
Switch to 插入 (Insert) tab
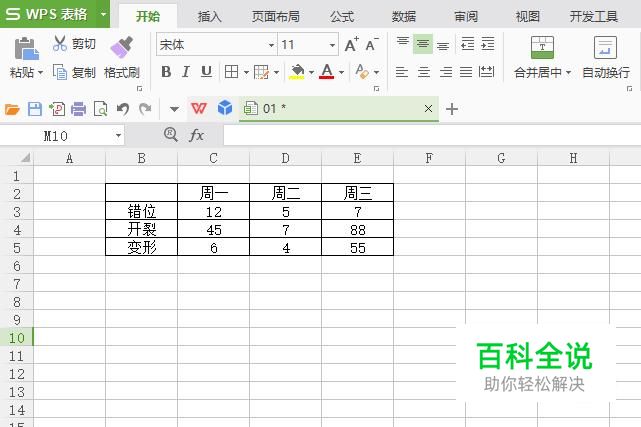click(x=209, y=16)
